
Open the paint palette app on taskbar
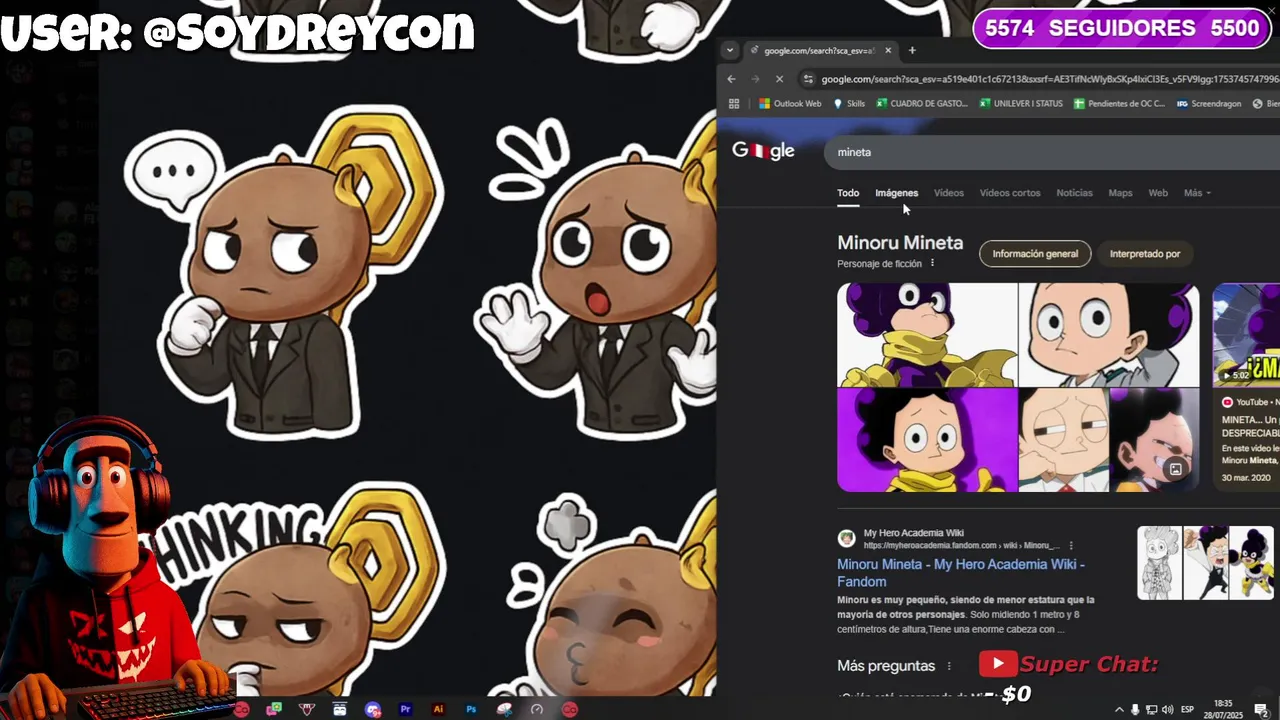(x=504, y=709)
